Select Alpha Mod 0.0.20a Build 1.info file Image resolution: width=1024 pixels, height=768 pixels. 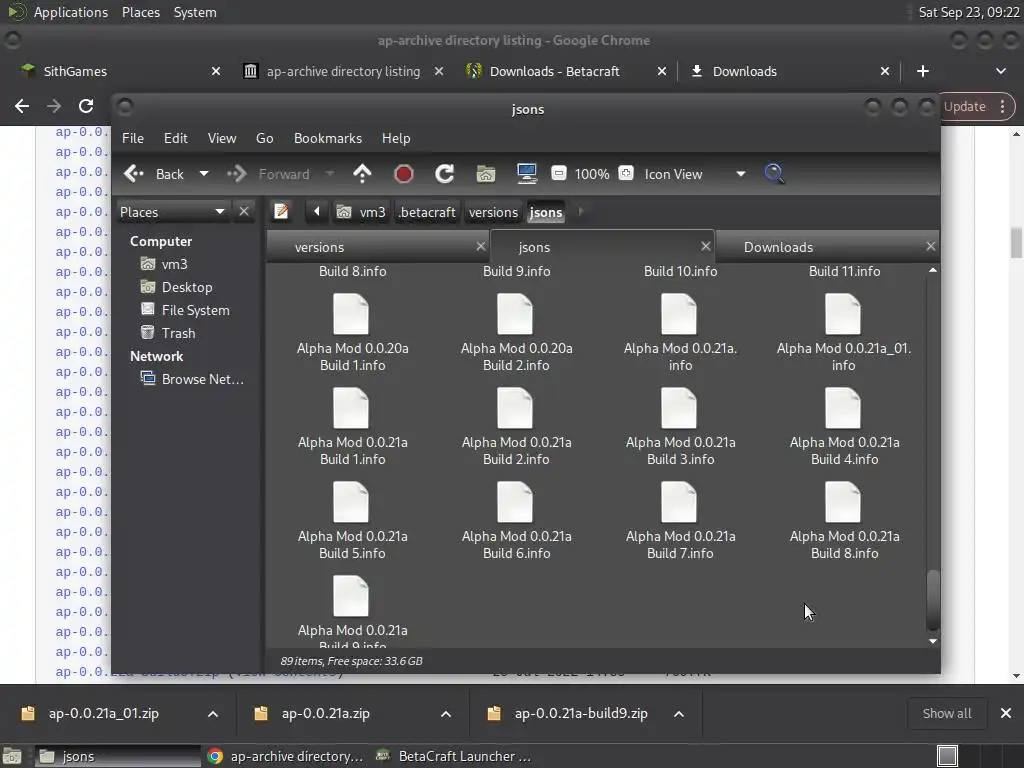pyautogui.click(x=352, y=333)
